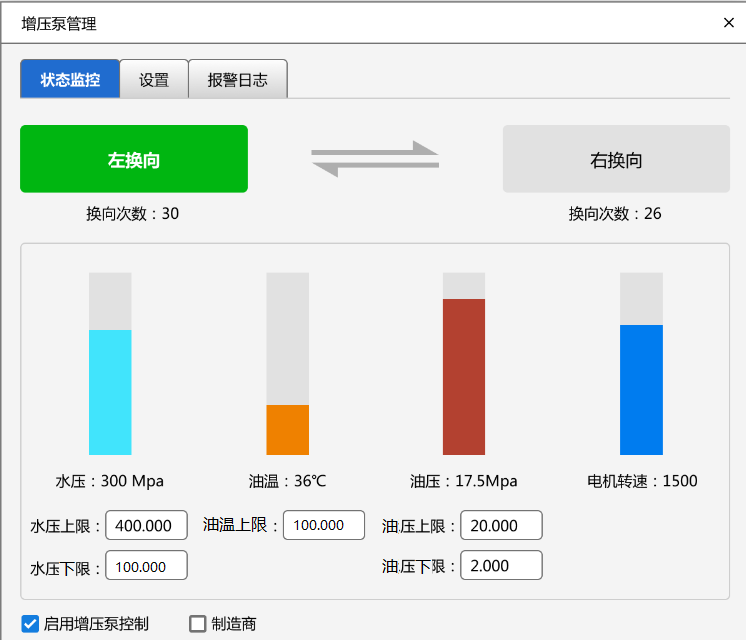Click the blue 电机转速 level bar
The width and height of the screenshot is (746, 640).
(x=641, y=390)
